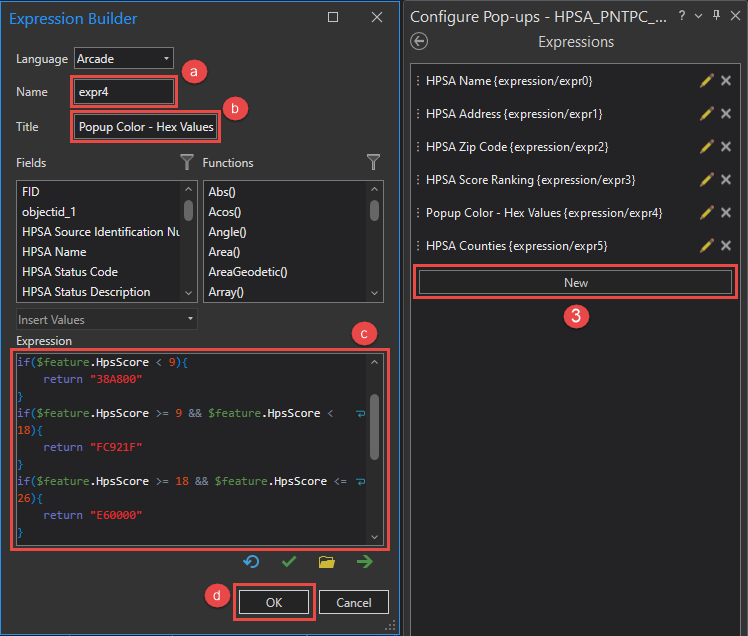This screenshot has width=748, height=636.
Task: Filter the Functions list
Action: click(374, 162)
